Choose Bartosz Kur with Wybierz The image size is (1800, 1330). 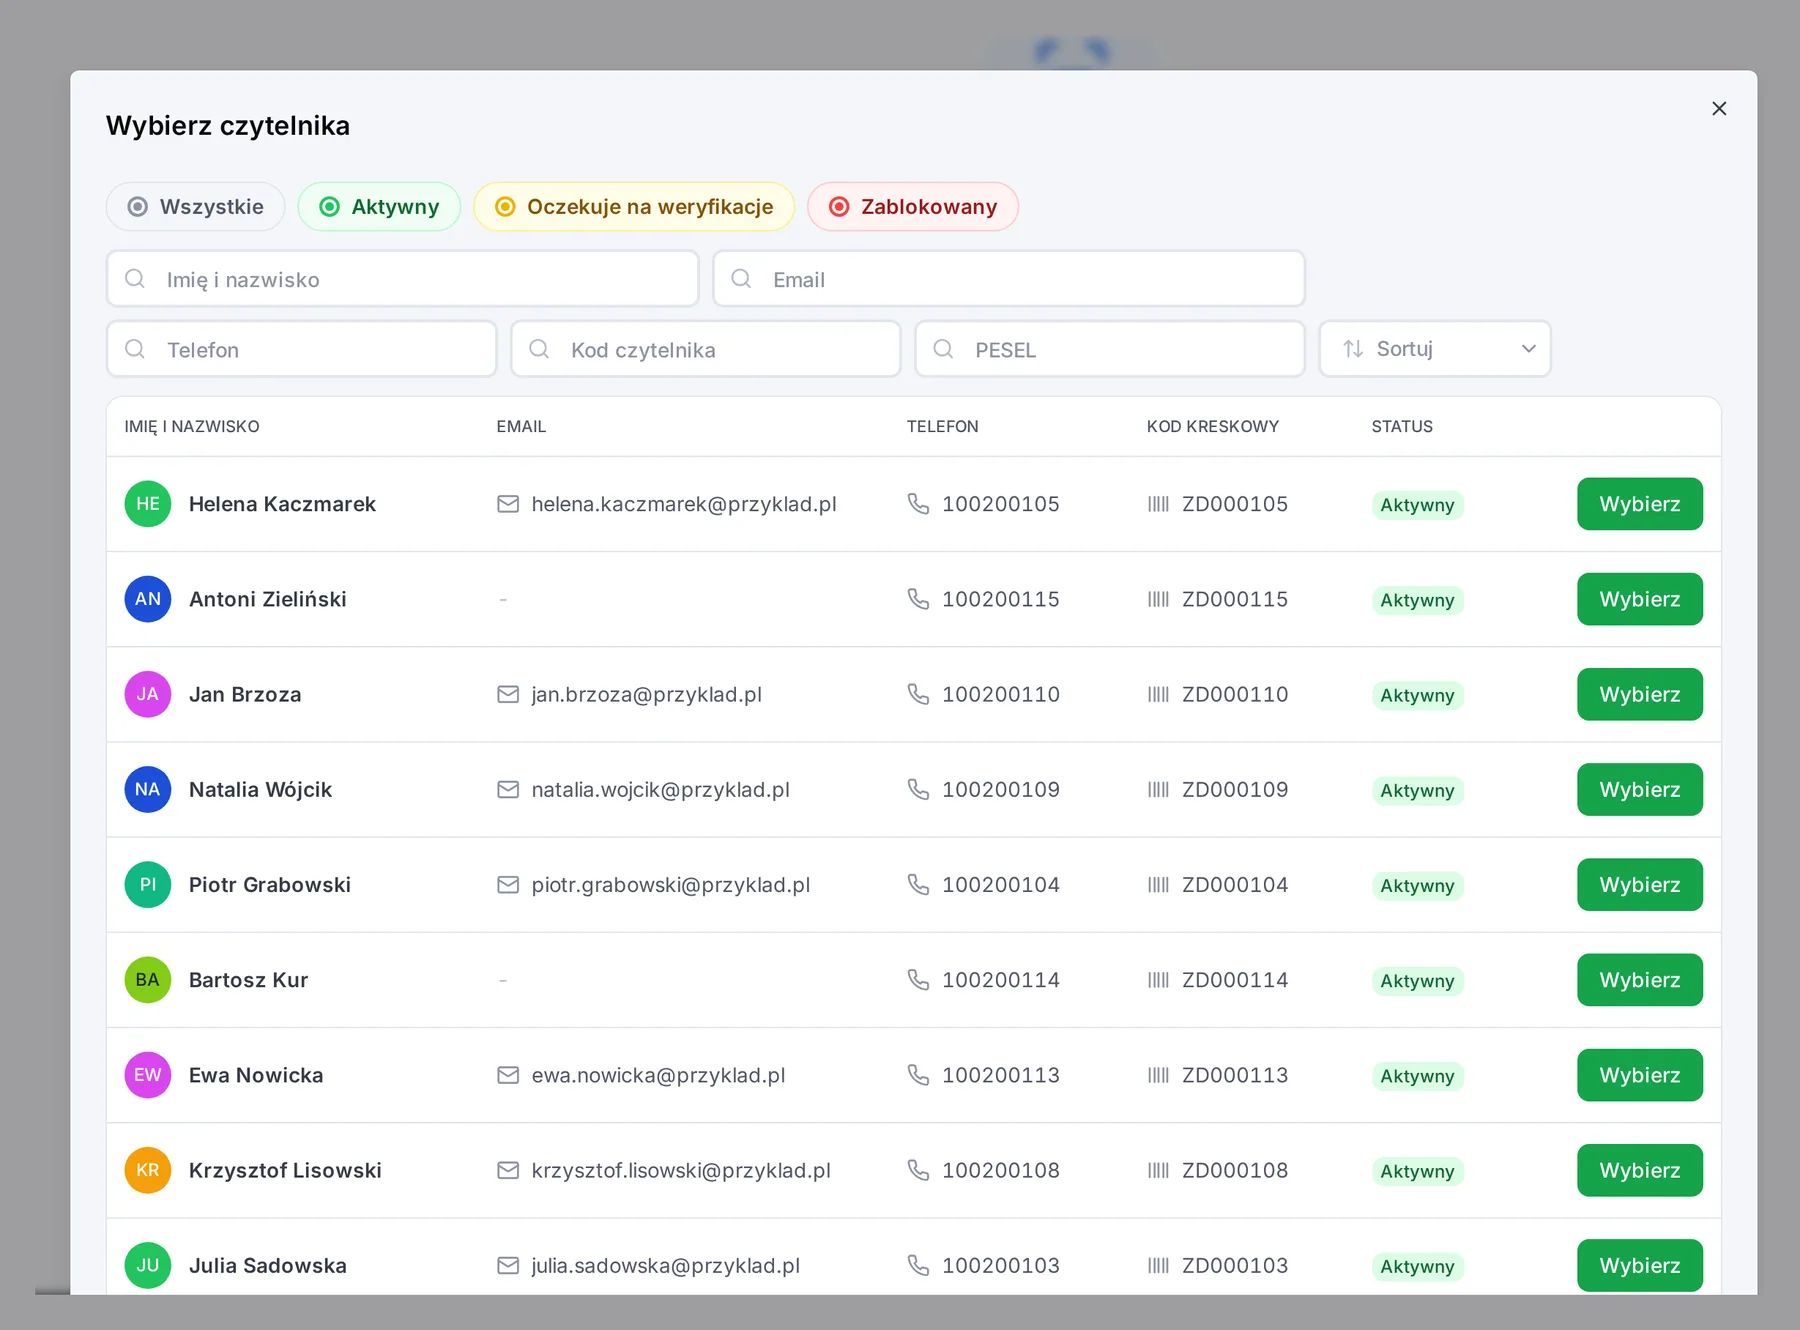(1640, 980)
